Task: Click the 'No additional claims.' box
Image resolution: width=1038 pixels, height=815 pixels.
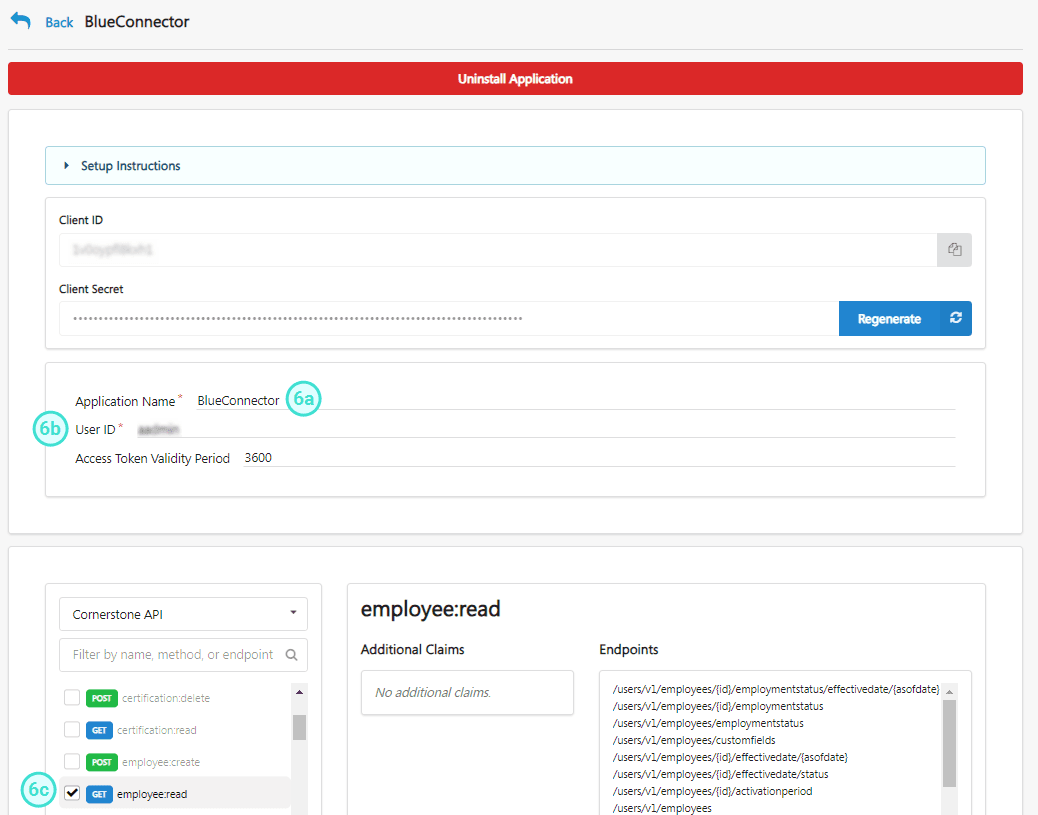Action: point(467,693)
